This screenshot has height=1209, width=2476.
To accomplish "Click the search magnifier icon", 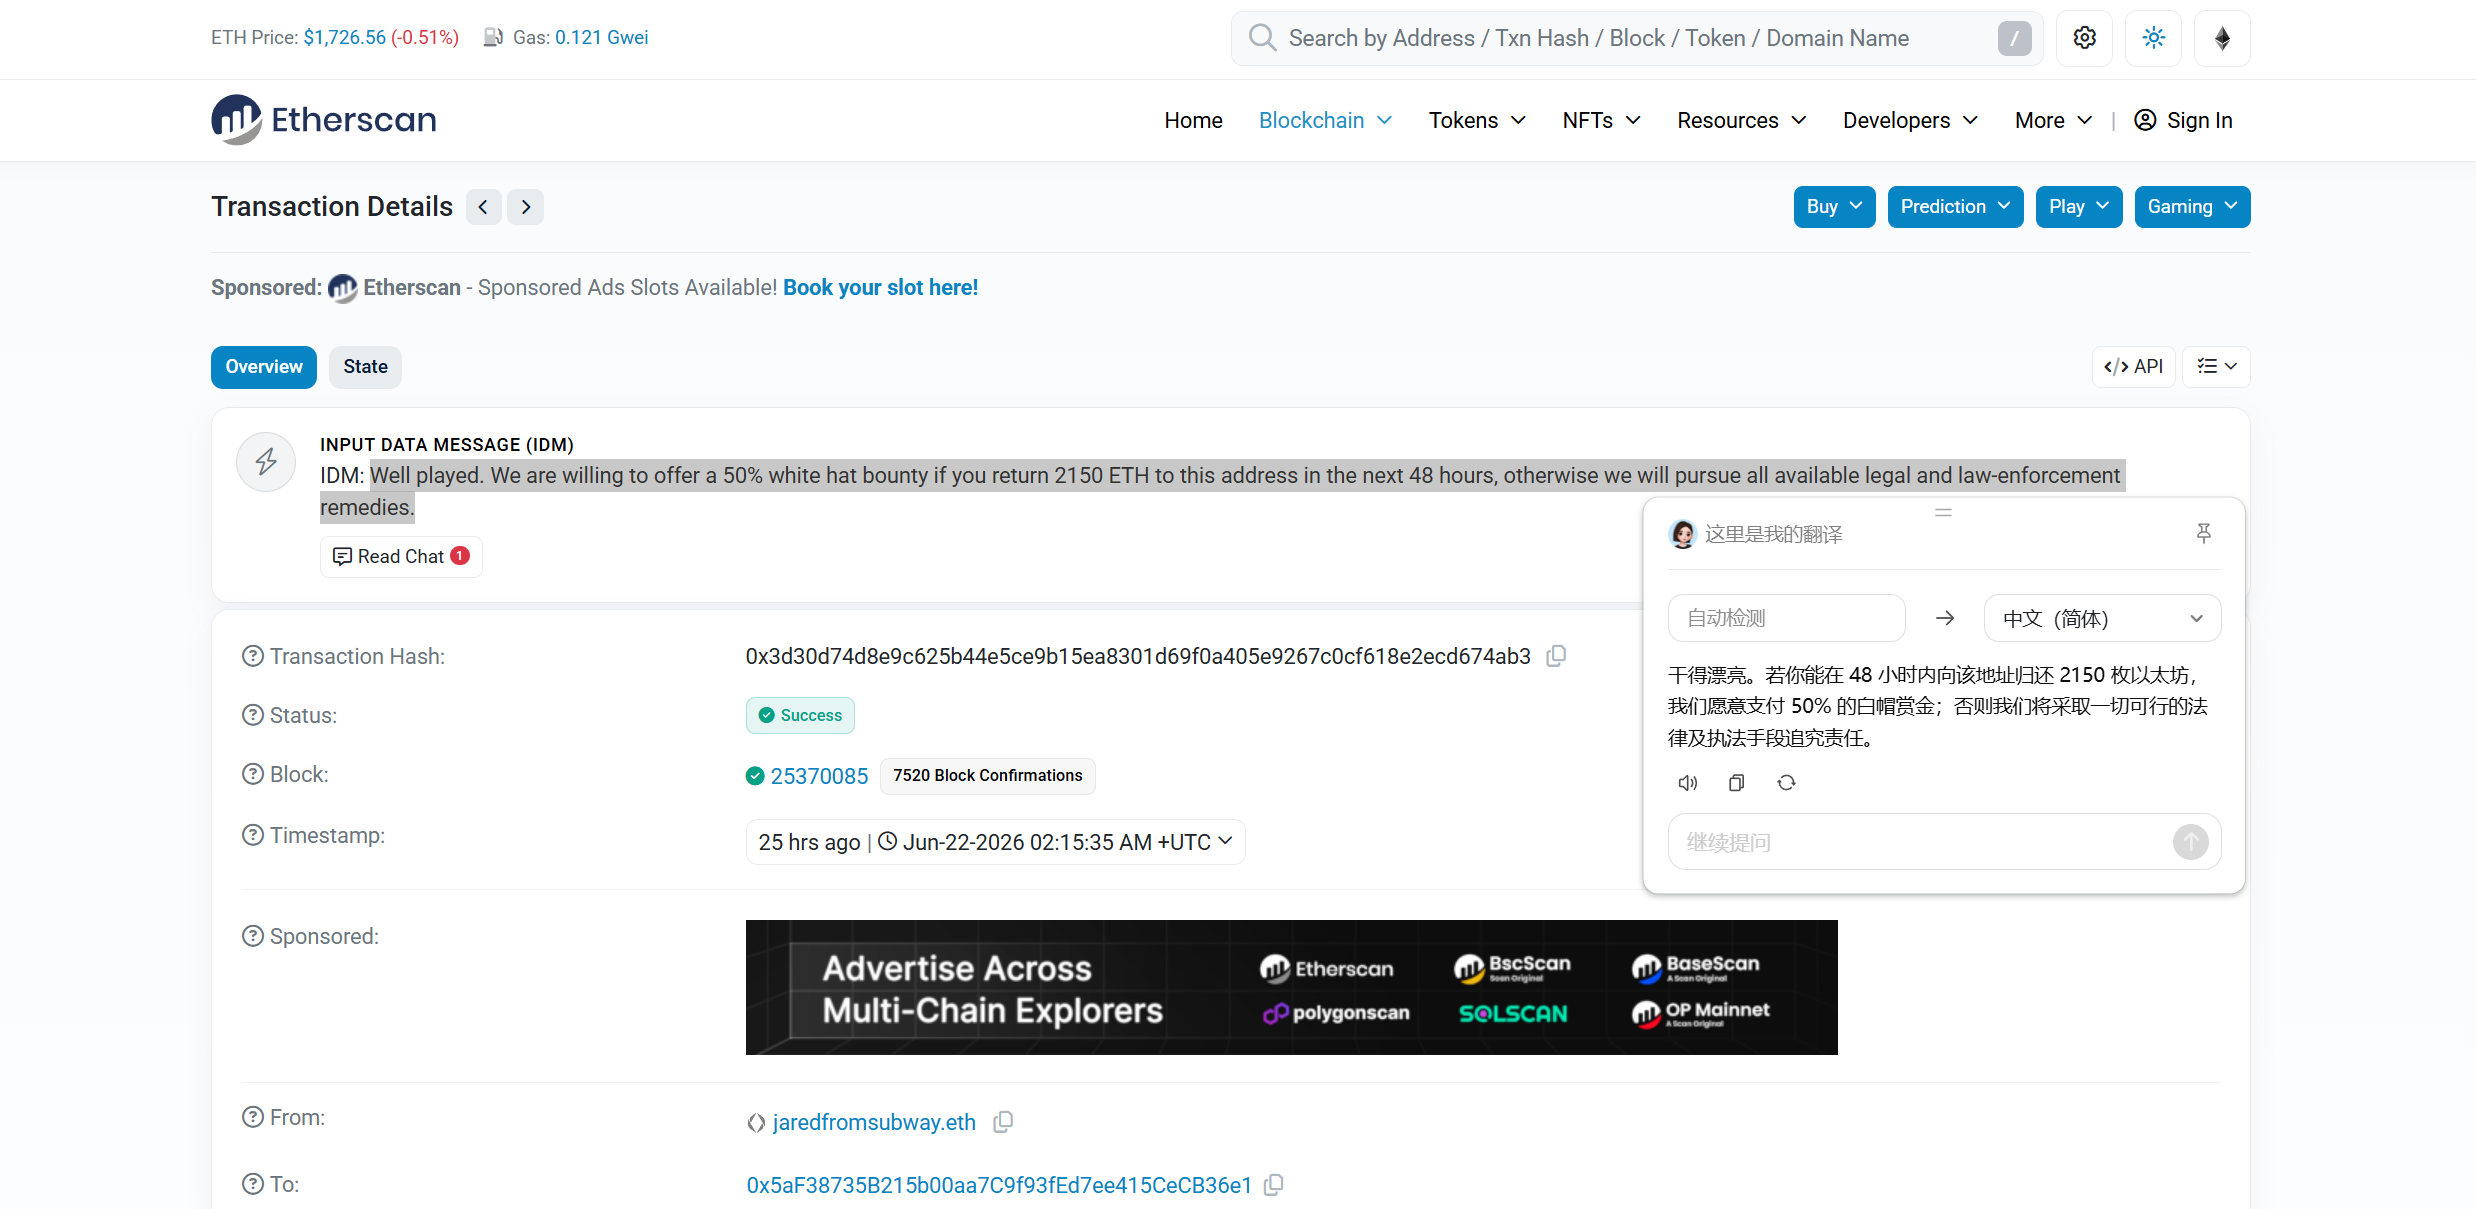I will [x=1262, y=38].
